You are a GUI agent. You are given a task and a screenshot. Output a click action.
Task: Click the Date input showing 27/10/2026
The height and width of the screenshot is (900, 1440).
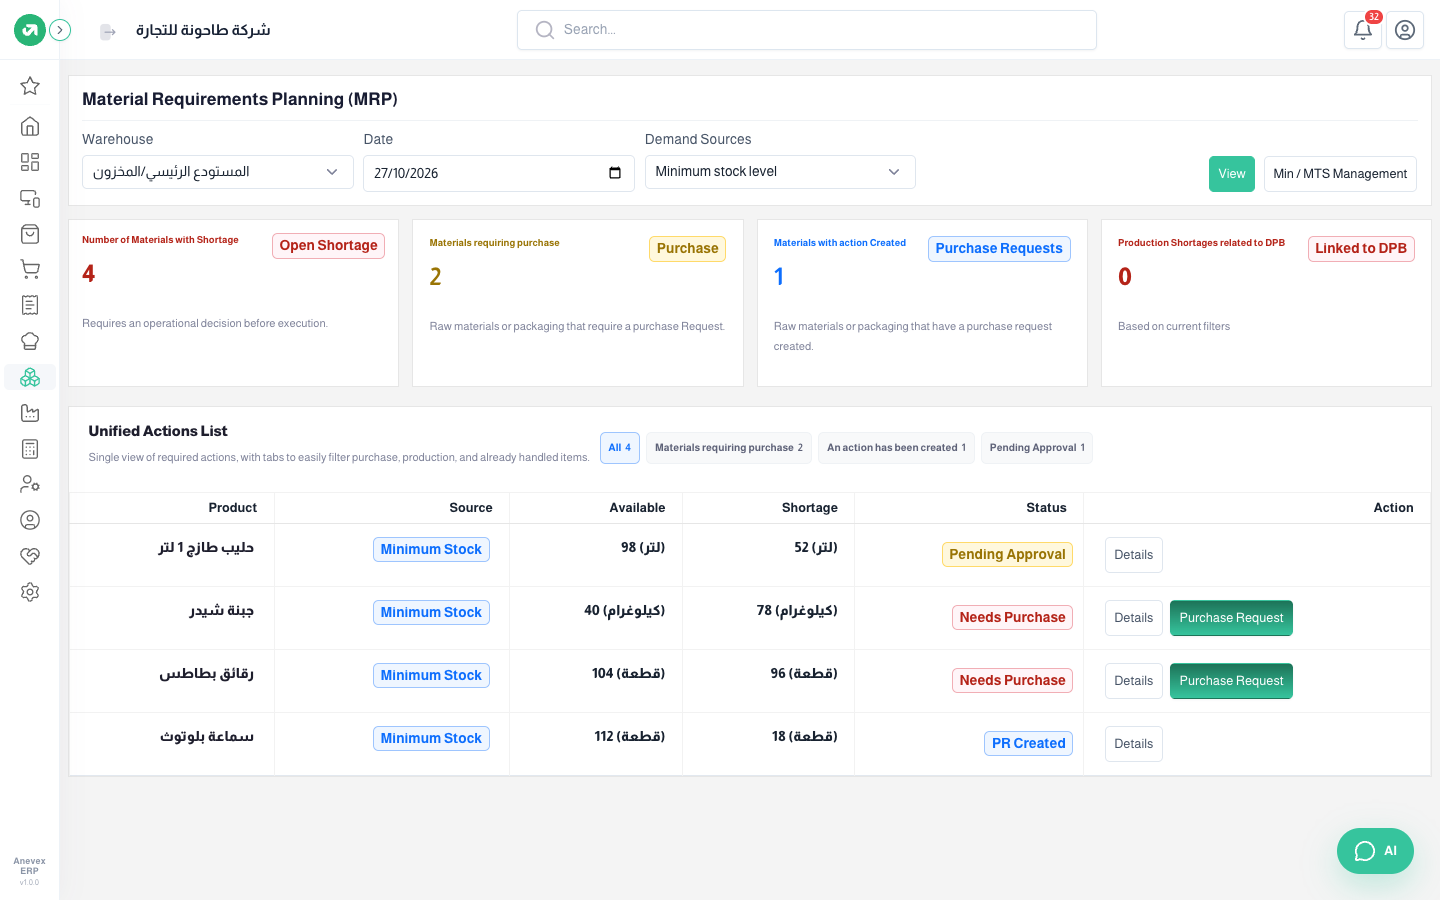[x=498, y=173]
